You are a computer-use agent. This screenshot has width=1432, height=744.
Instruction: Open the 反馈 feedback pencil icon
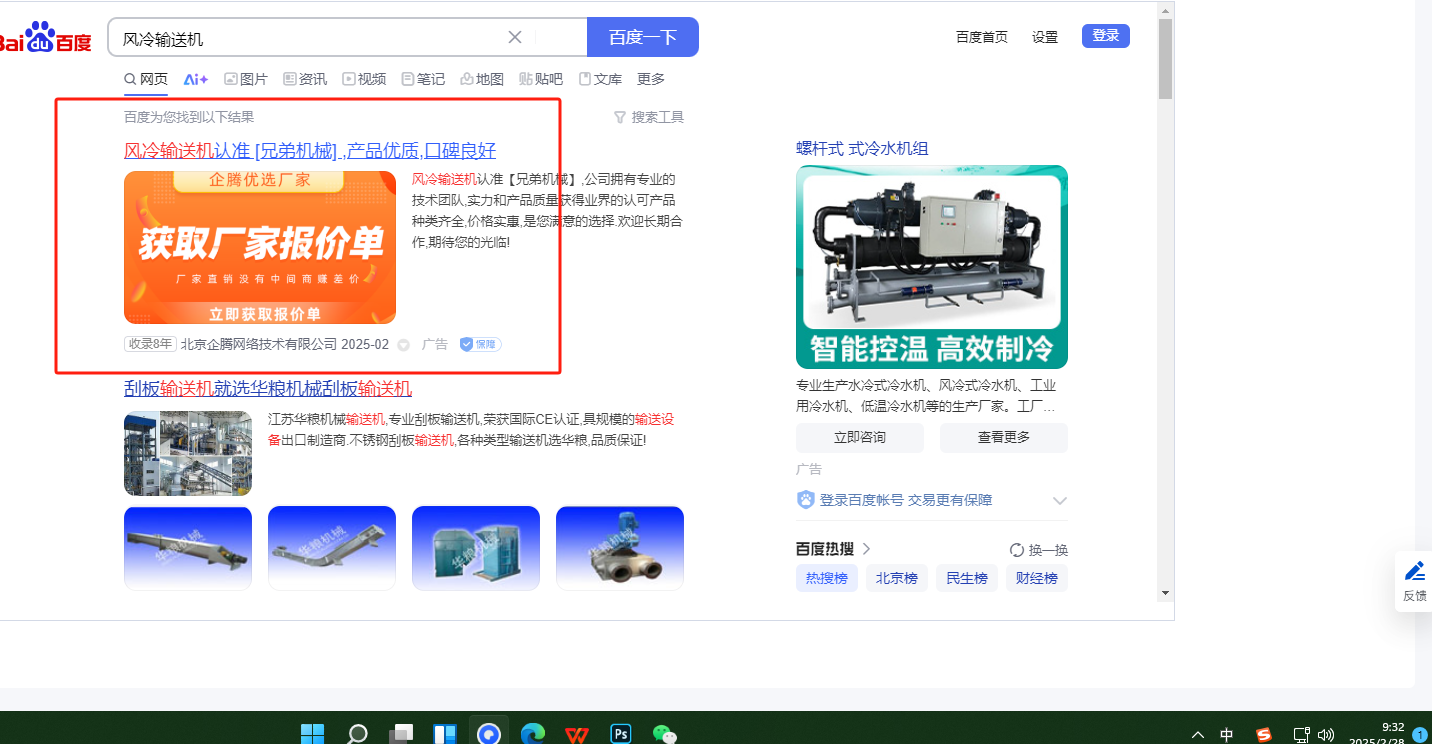pos(1414,571)
